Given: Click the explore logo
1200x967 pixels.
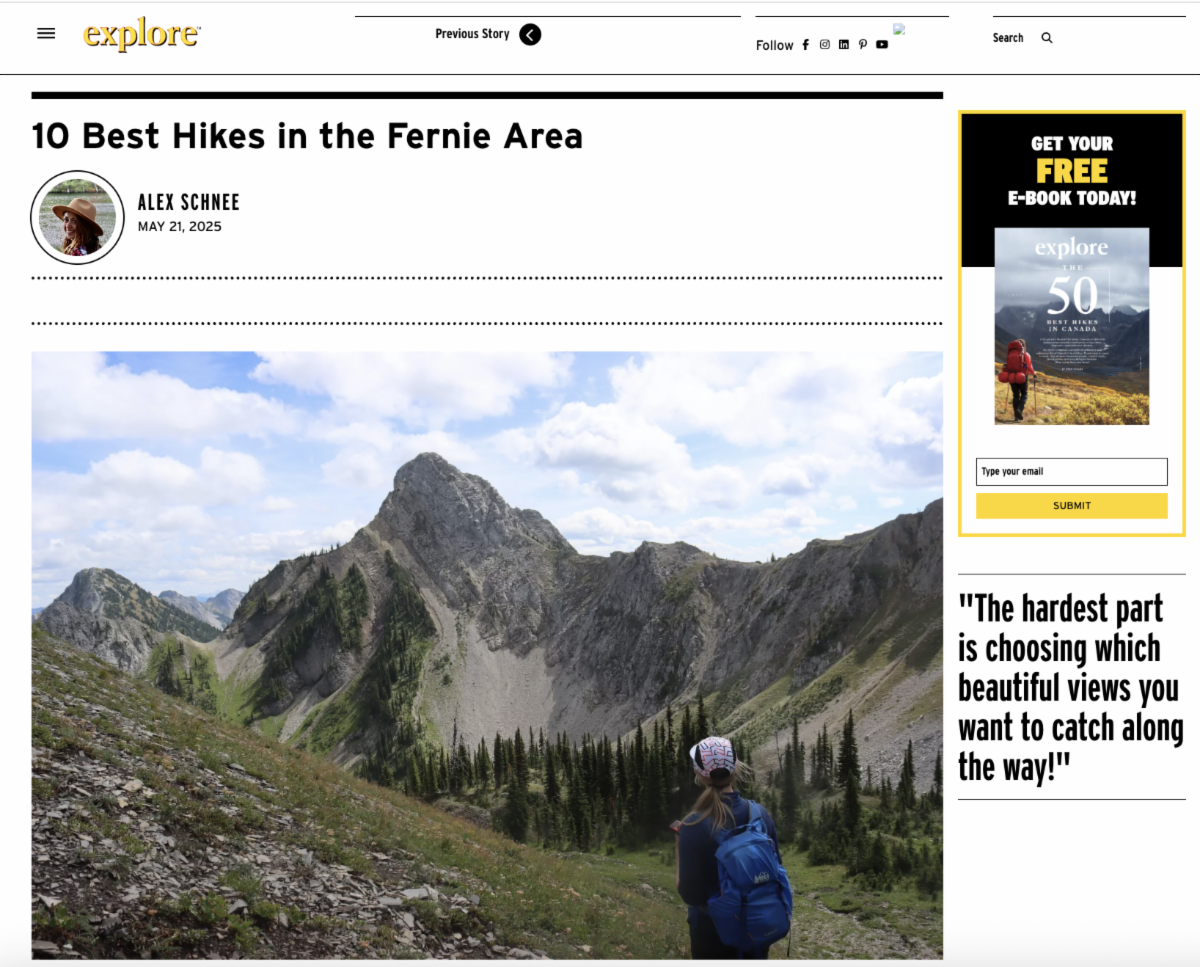Looking at the screenshot, I should click(141, 35).
